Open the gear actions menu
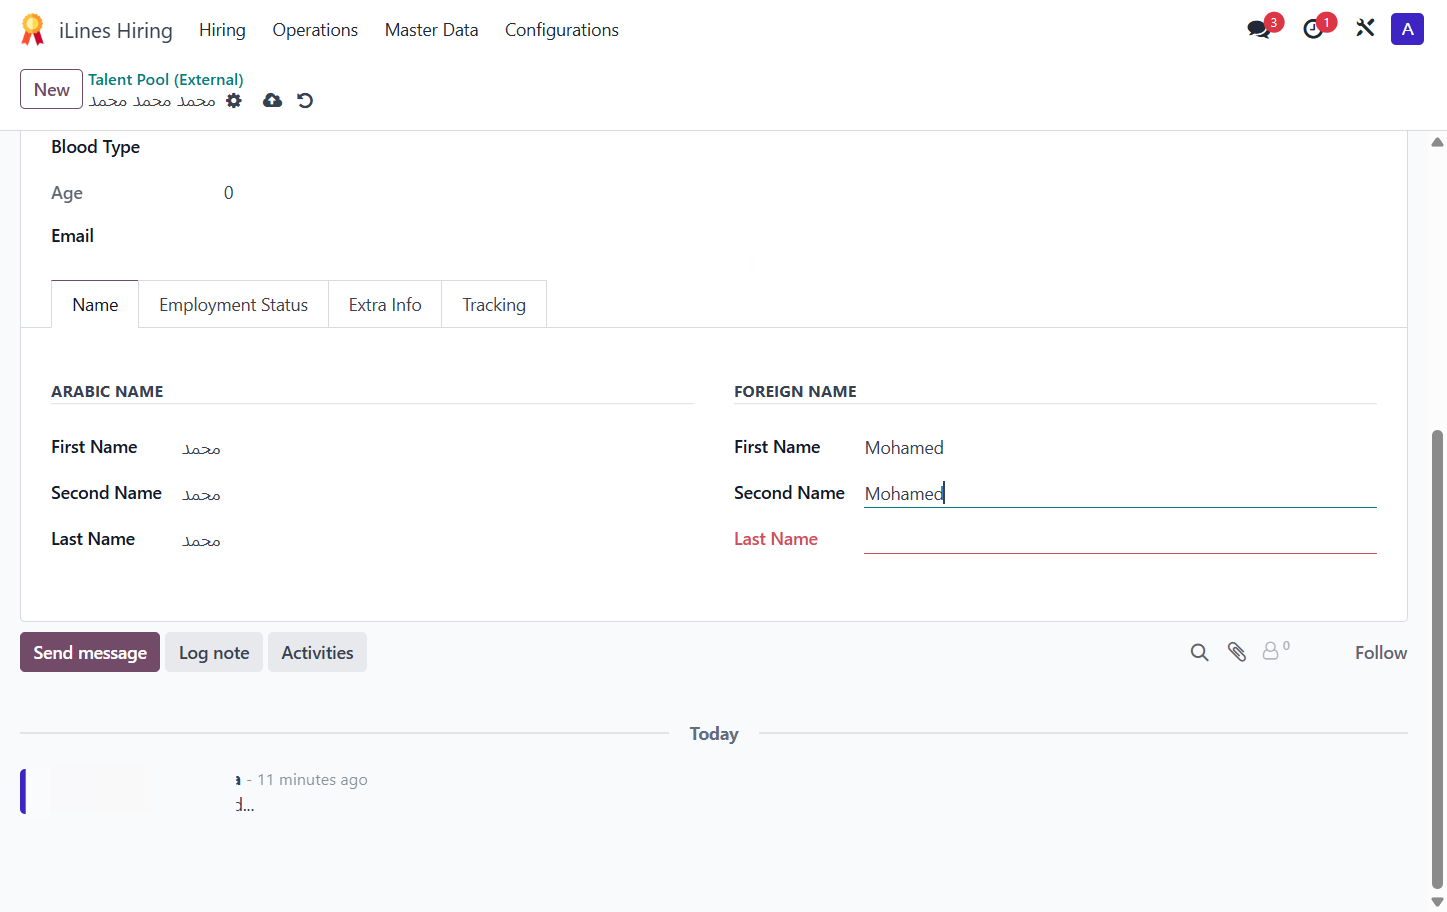This screenshot has height=912, width=1447. [x=234, y=100]
